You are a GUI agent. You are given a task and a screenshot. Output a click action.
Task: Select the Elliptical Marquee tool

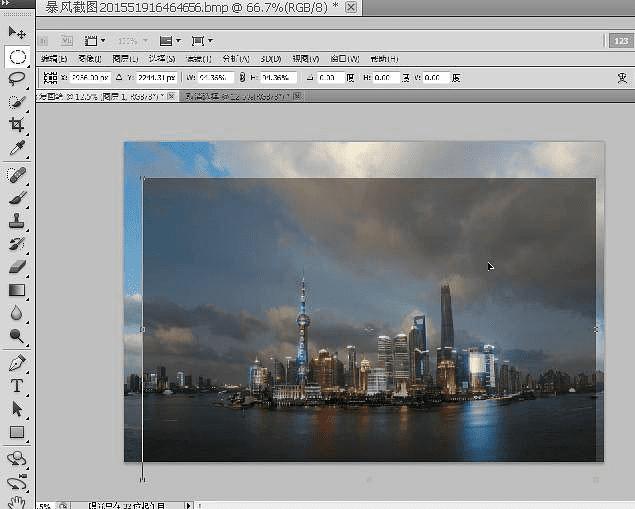(17, 56)
